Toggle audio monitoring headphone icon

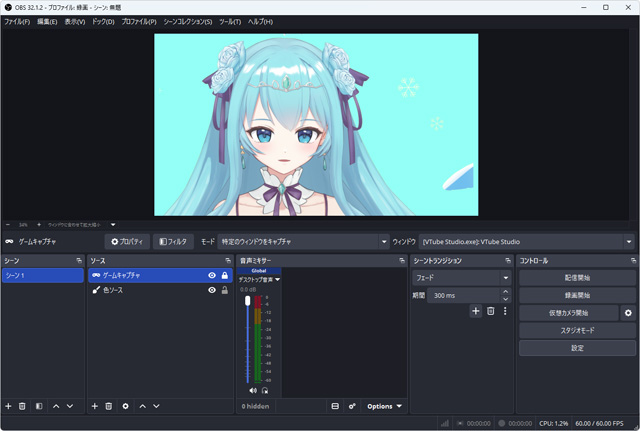pyautogui.click(x=265, y=391)
